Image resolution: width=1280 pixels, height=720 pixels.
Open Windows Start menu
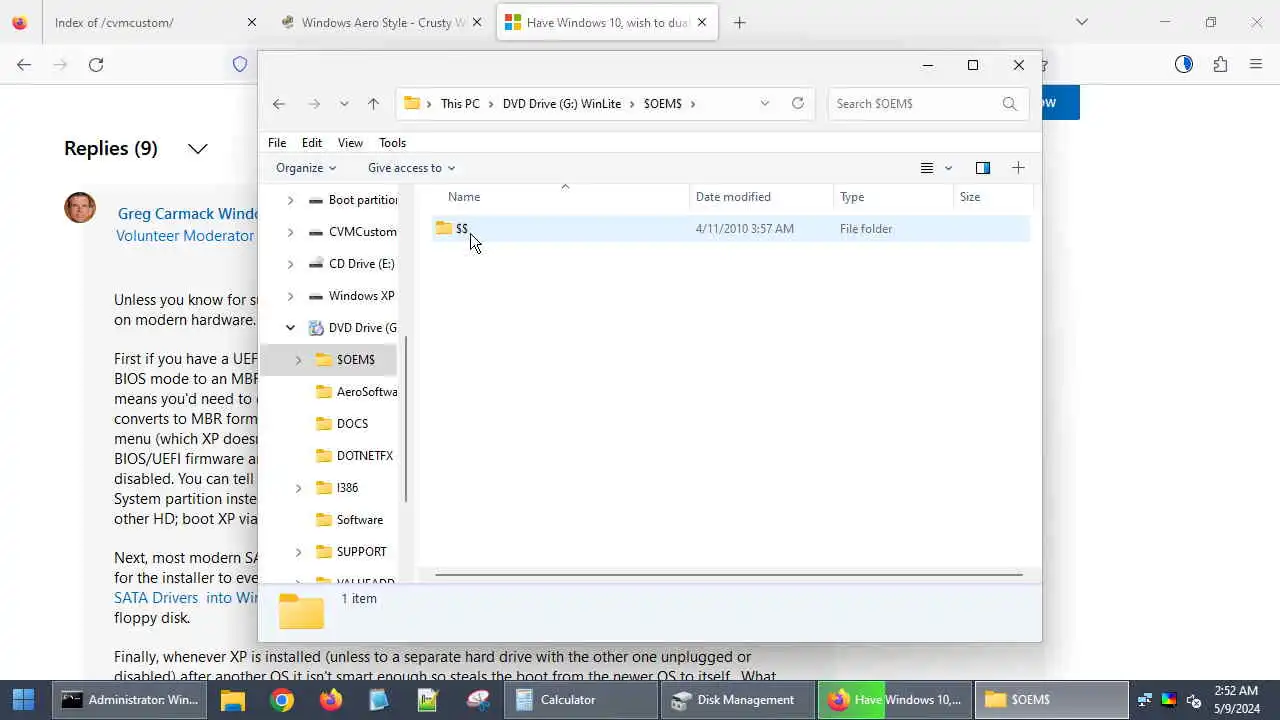[x=23, y=700]
